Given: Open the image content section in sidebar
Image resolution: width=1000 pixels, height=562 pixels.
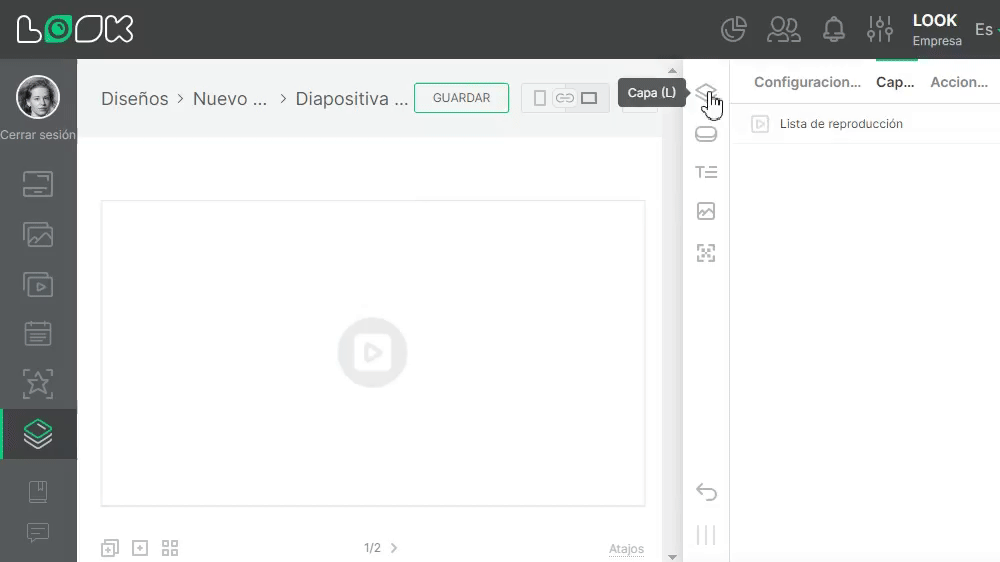Looking at the screenshot, I should click(38, 235).
